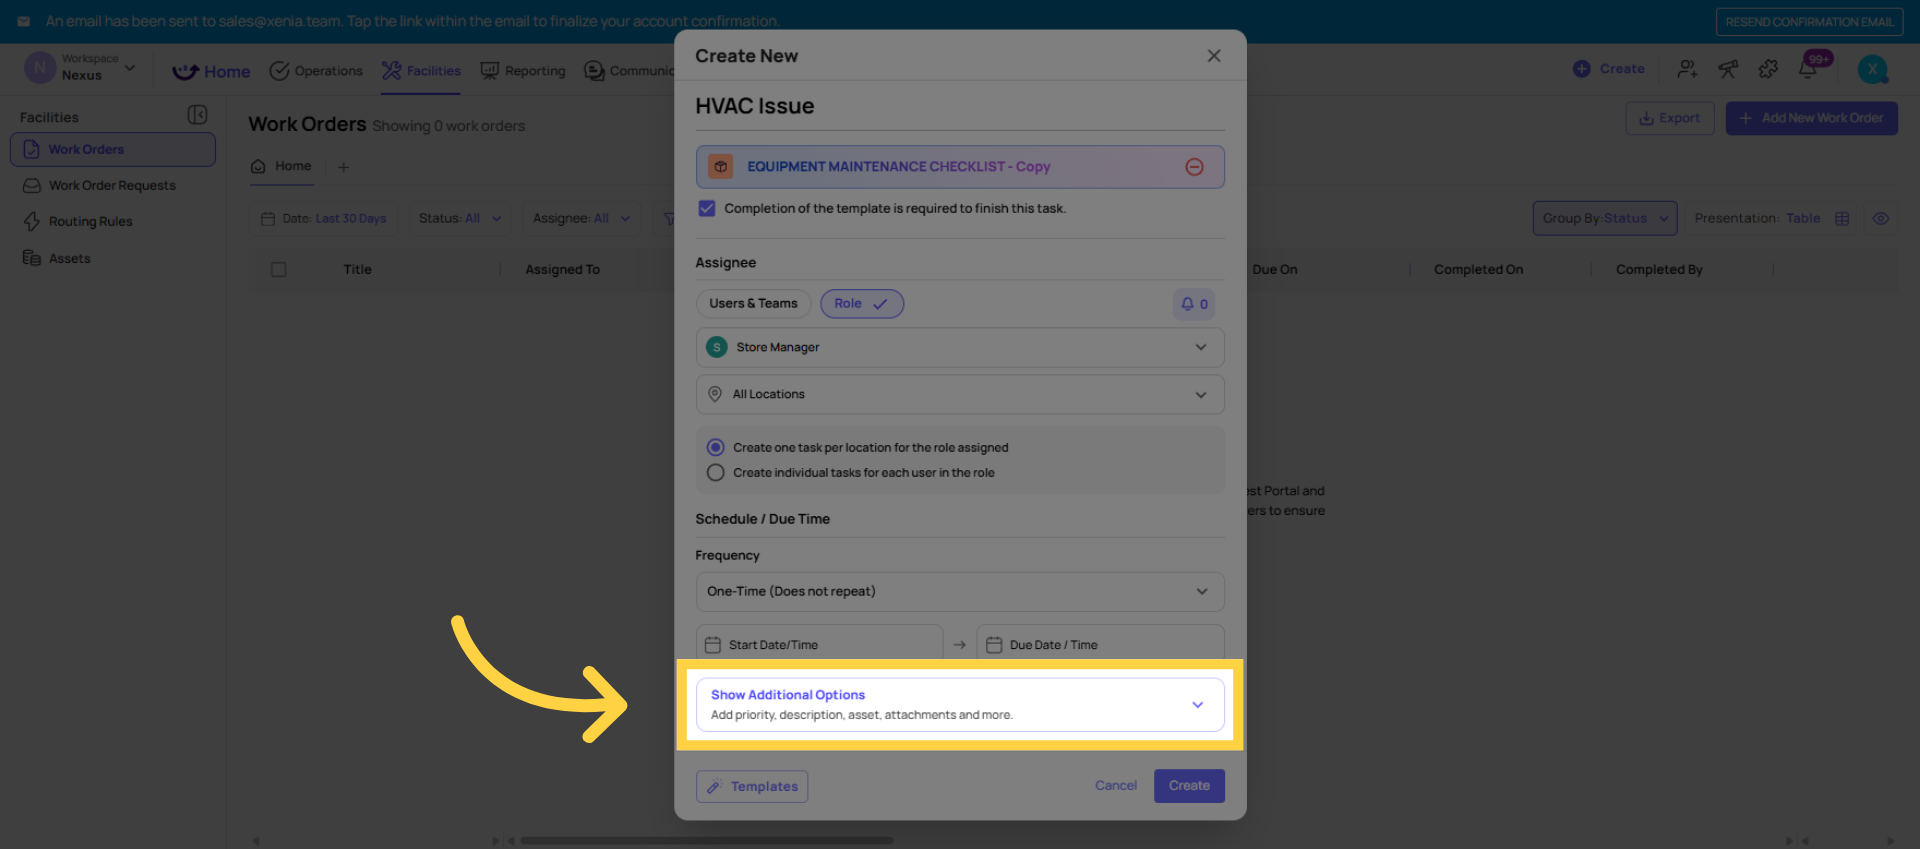1920x849 pixels.
Task: Open the Store Manager role dropdown
Action: [960, 347]
